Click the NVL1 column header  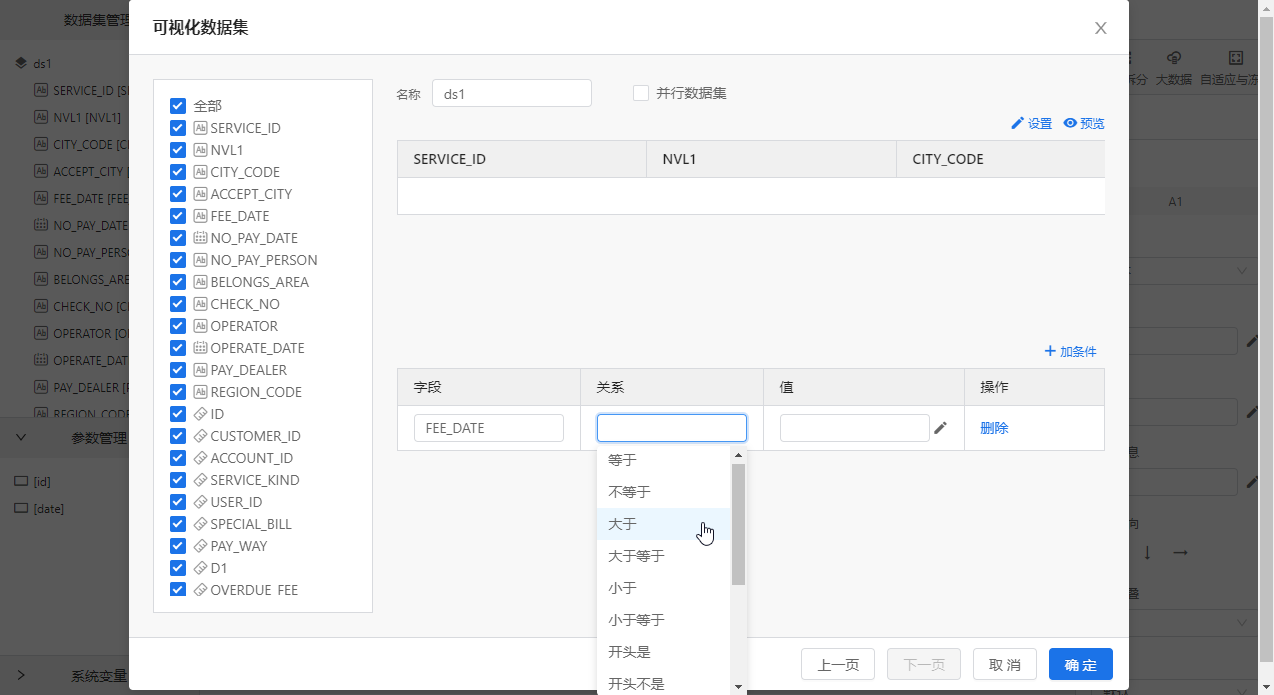click(x=772, y=159)
